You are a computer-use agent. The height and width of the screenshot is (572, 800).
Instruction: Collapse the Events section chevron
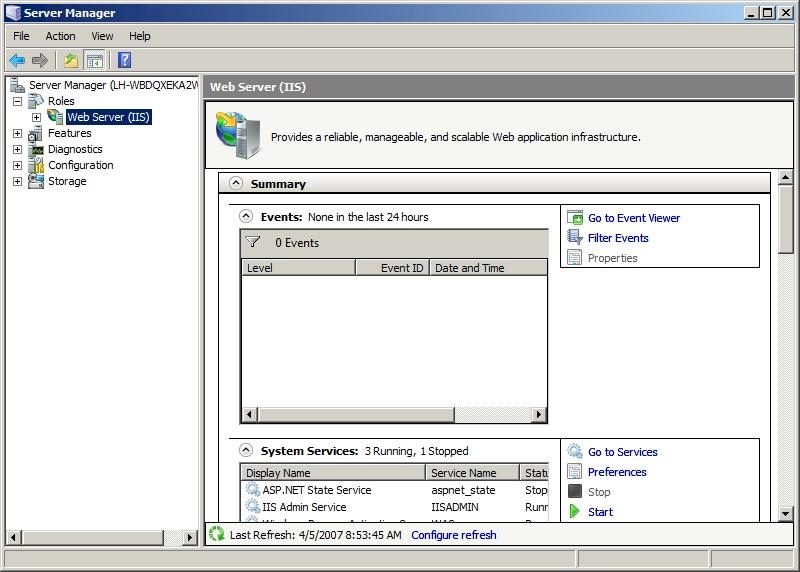pyautogui.click(x=246, y=216)
